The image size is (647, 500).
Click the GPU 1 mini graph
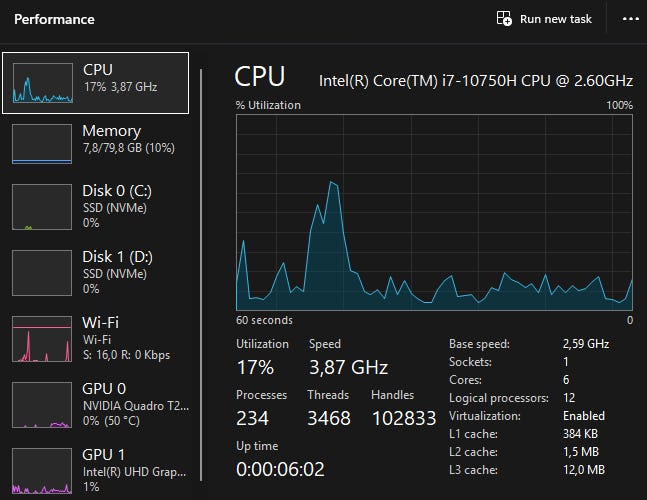click(x=42, y=470)
